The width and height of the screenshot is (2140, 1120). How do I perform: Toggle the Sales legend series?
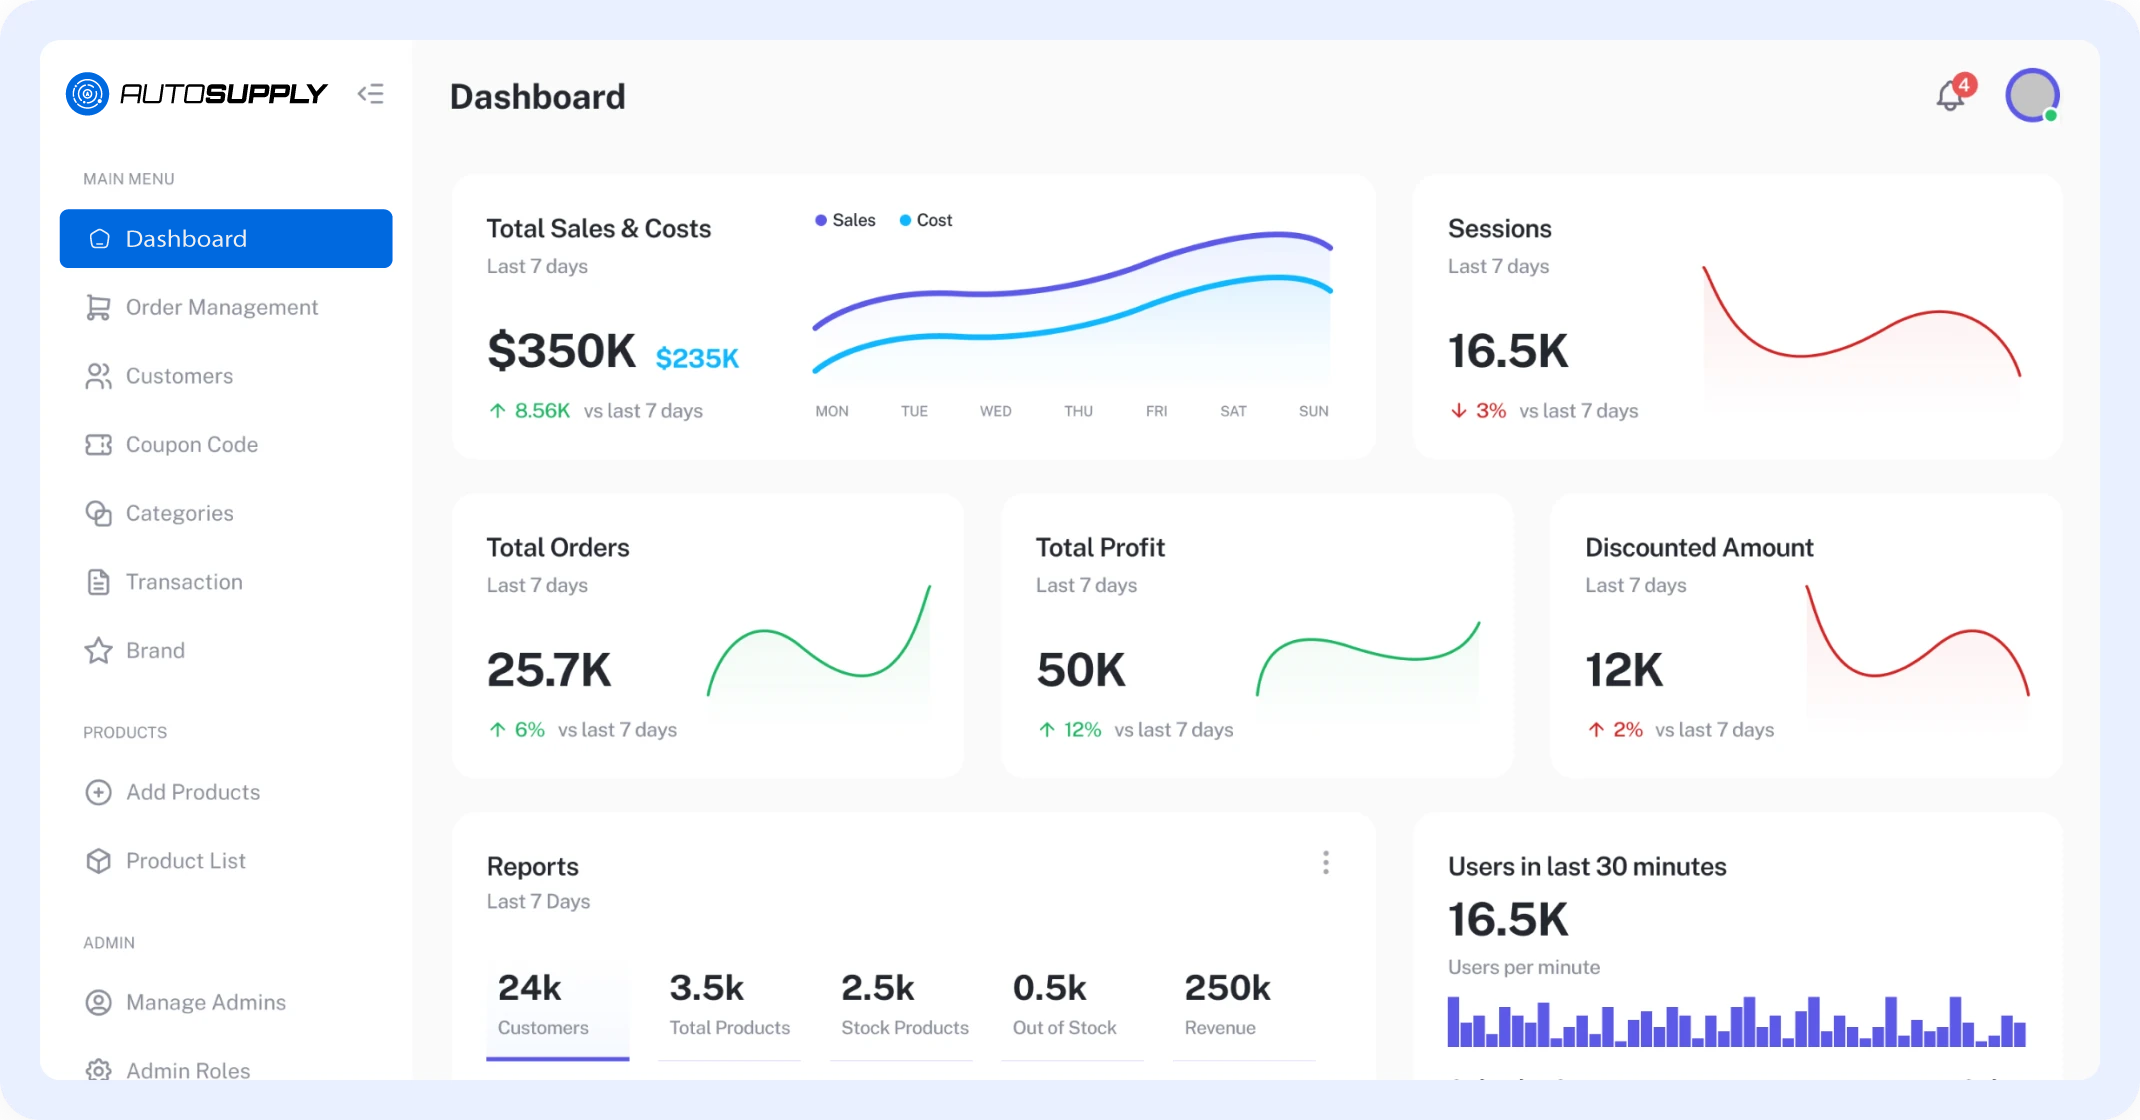[x=846, y=220]
